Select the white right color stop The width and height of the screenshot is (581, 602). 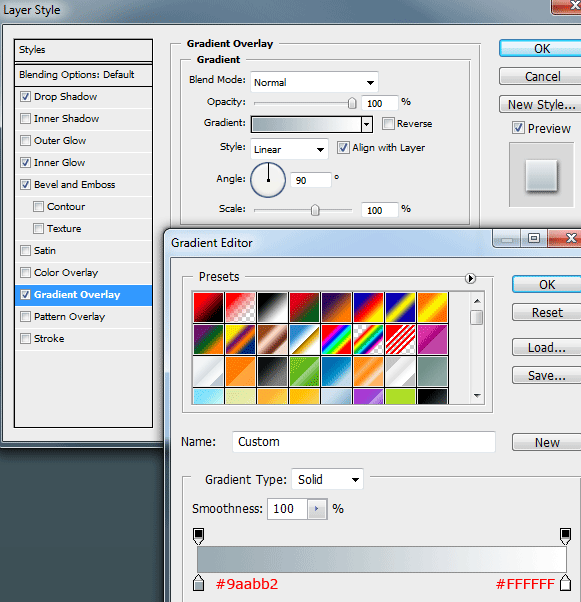click(565, 582)
